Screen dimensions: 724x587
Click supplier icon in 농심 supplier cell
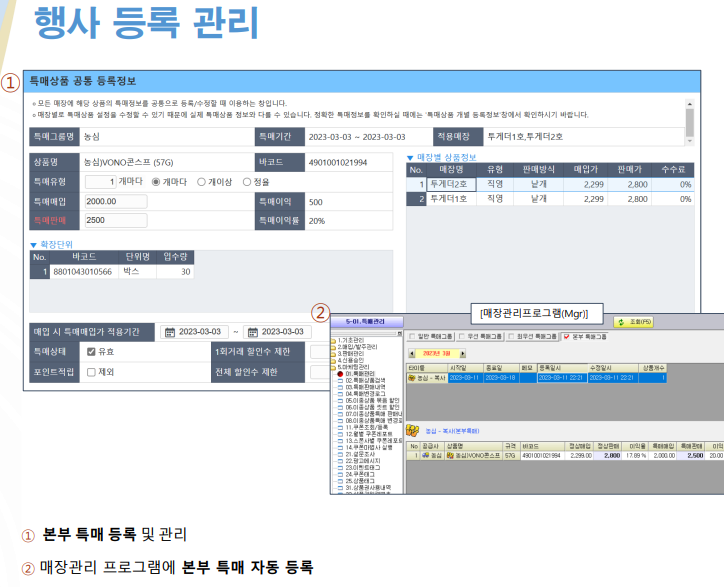click(425, 456)
